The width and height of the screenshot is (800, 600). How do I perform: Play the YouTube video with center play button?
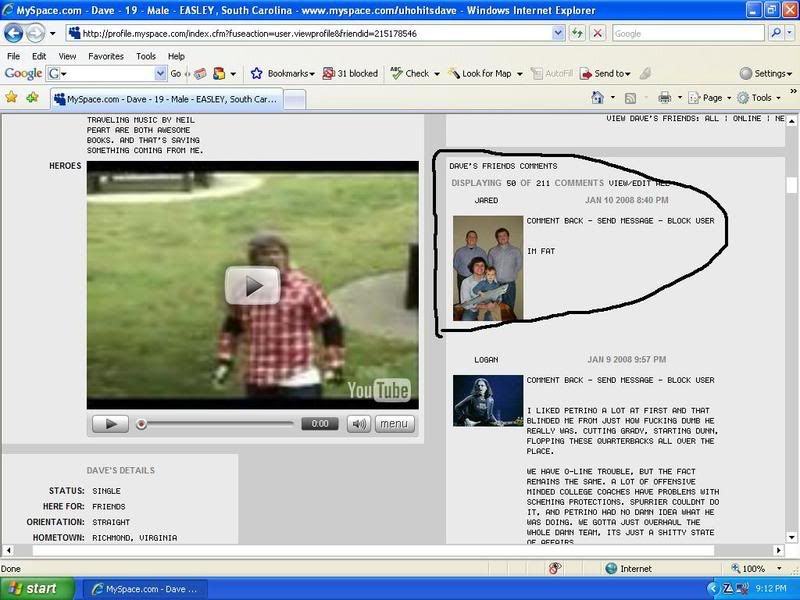[253, 286]
